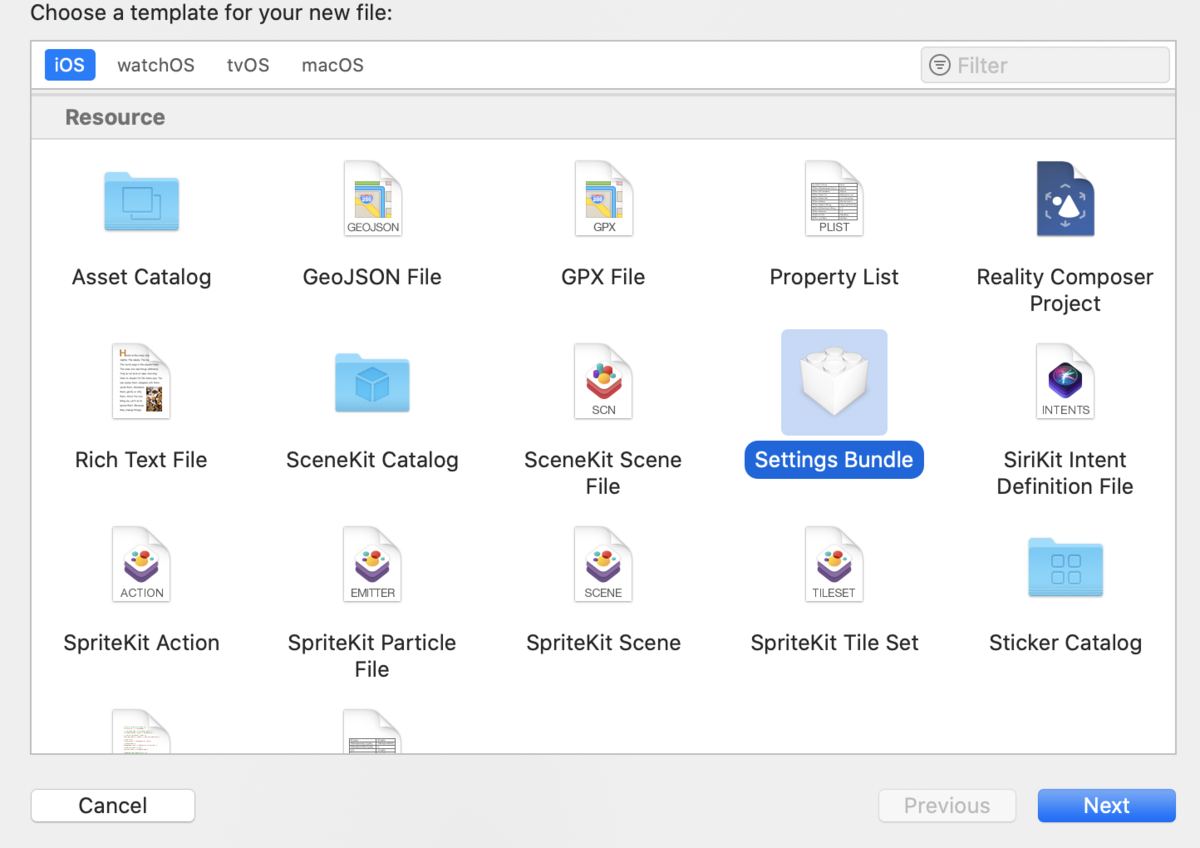Click the 'SceneKit Scene File' label
This screenshot has height=848, width=1200.
[603, 473]
